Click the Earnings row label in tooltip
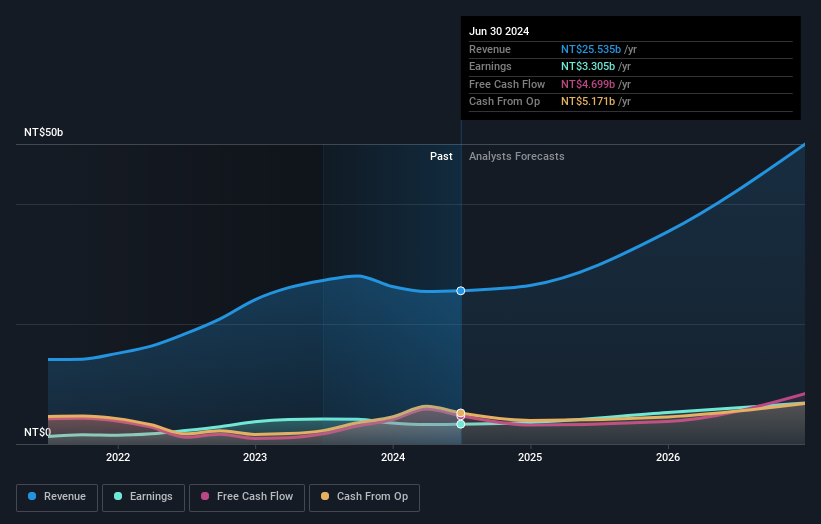 coord(490,66)
